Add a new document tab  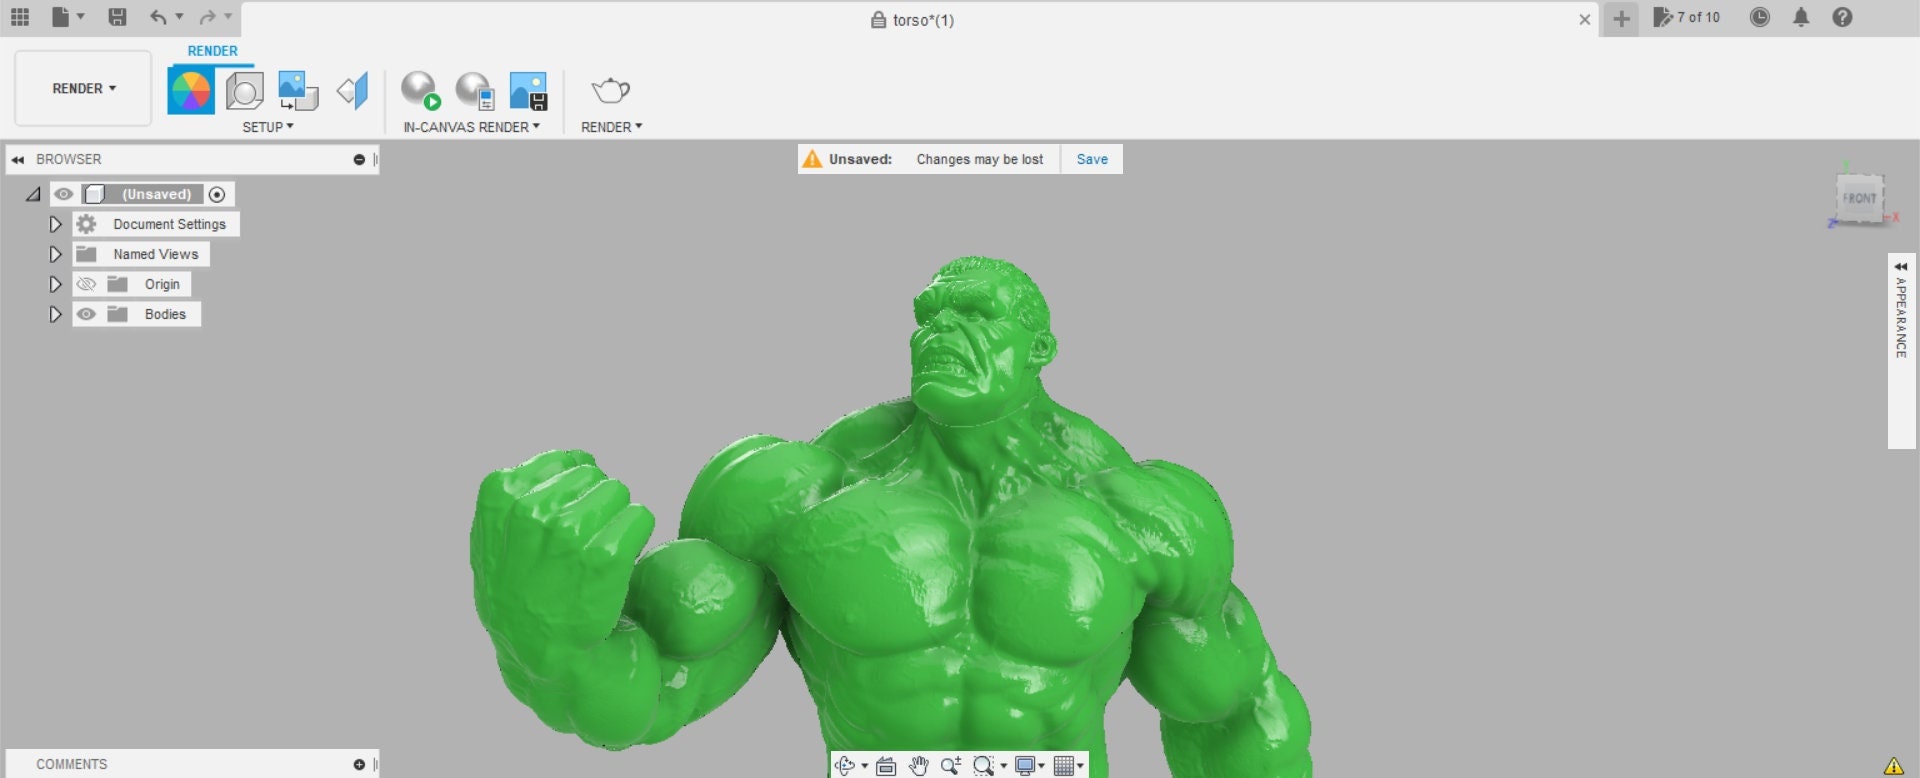1621,18
